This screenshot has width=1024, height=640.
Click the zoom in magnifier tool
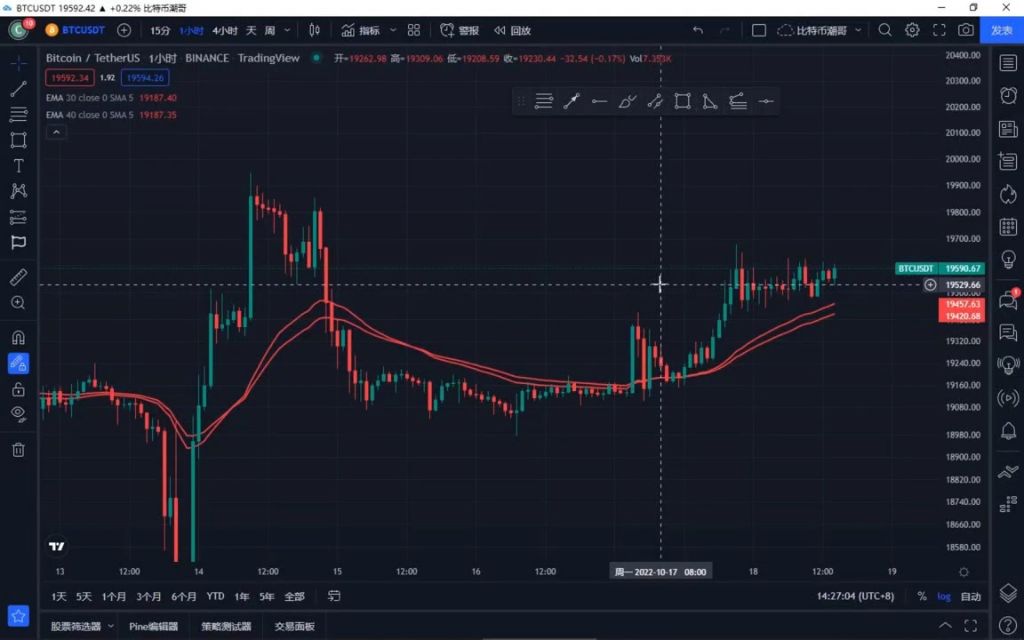18,302
